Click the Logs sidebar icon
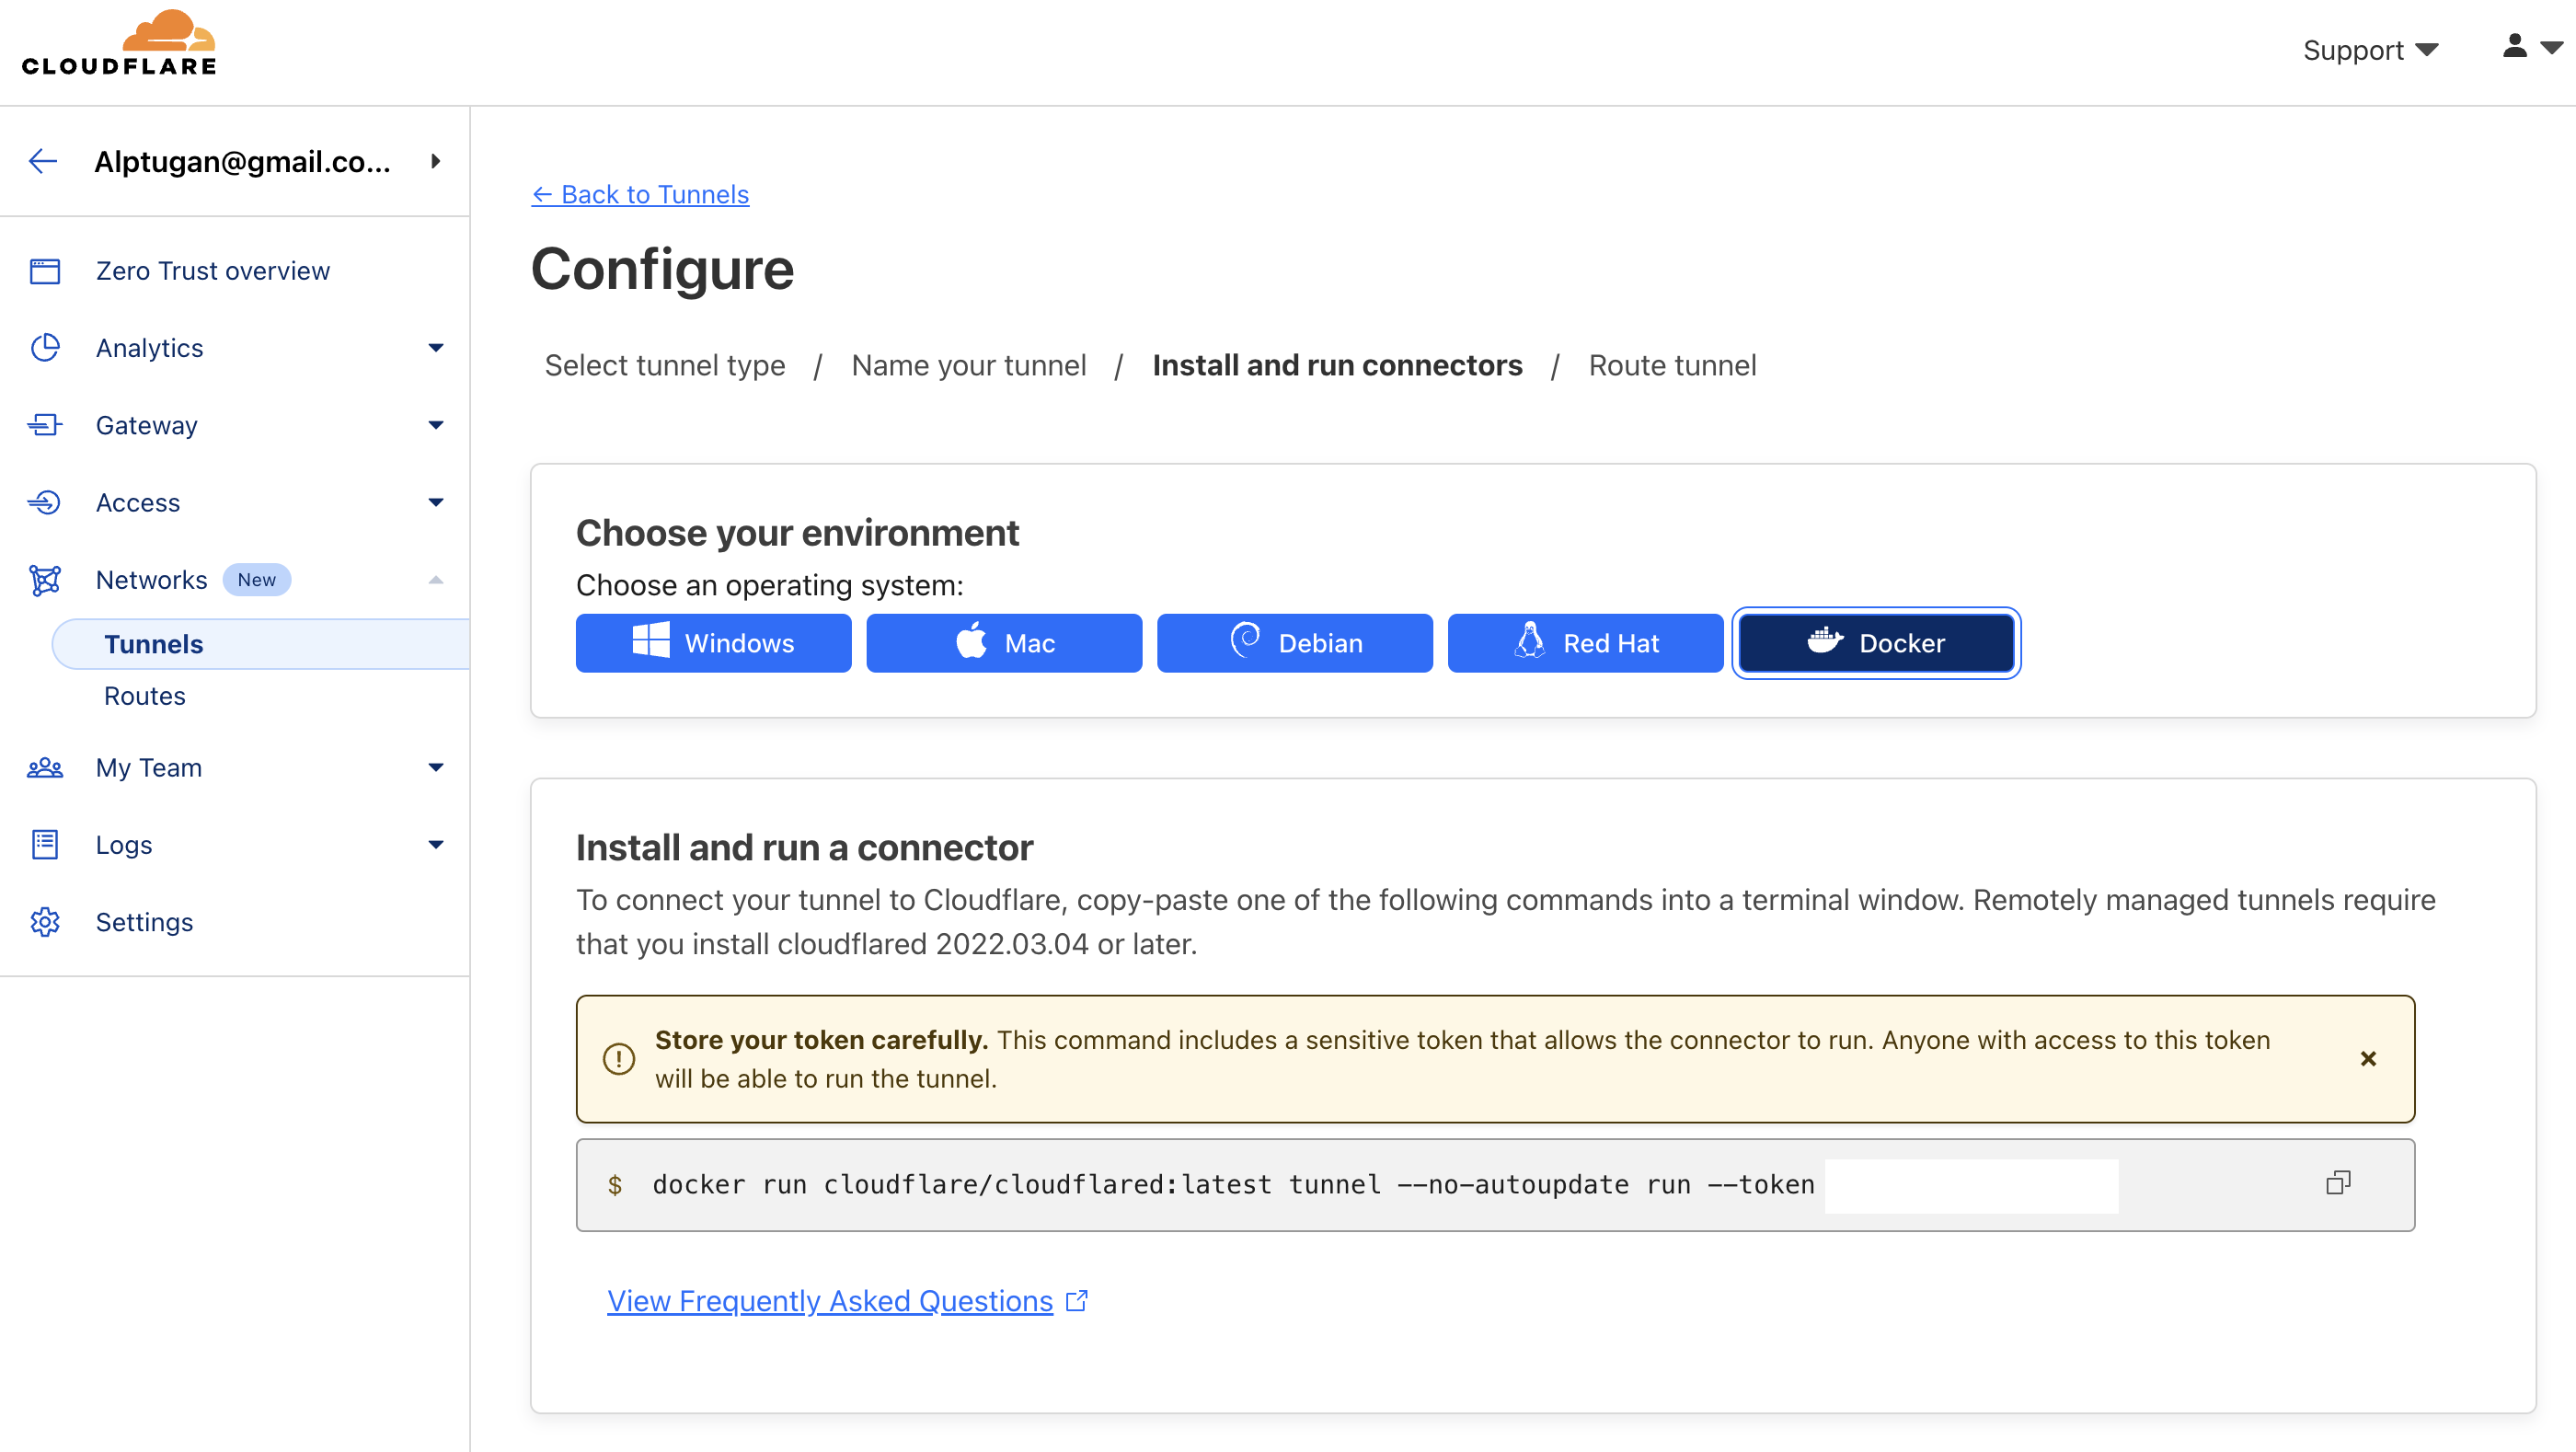Screen dimensions: 2576x1452 pos(45,845)
